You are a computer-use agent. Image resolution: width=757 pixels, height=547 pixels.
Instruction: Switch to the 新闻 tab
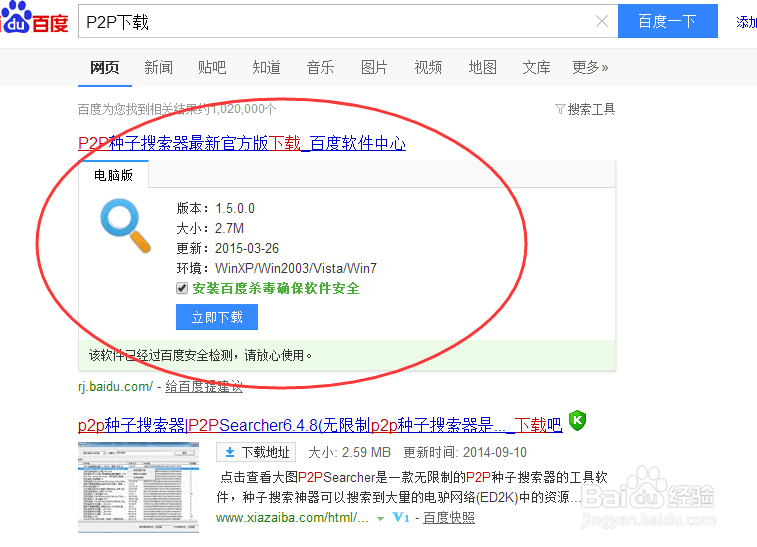coord(158,67)
